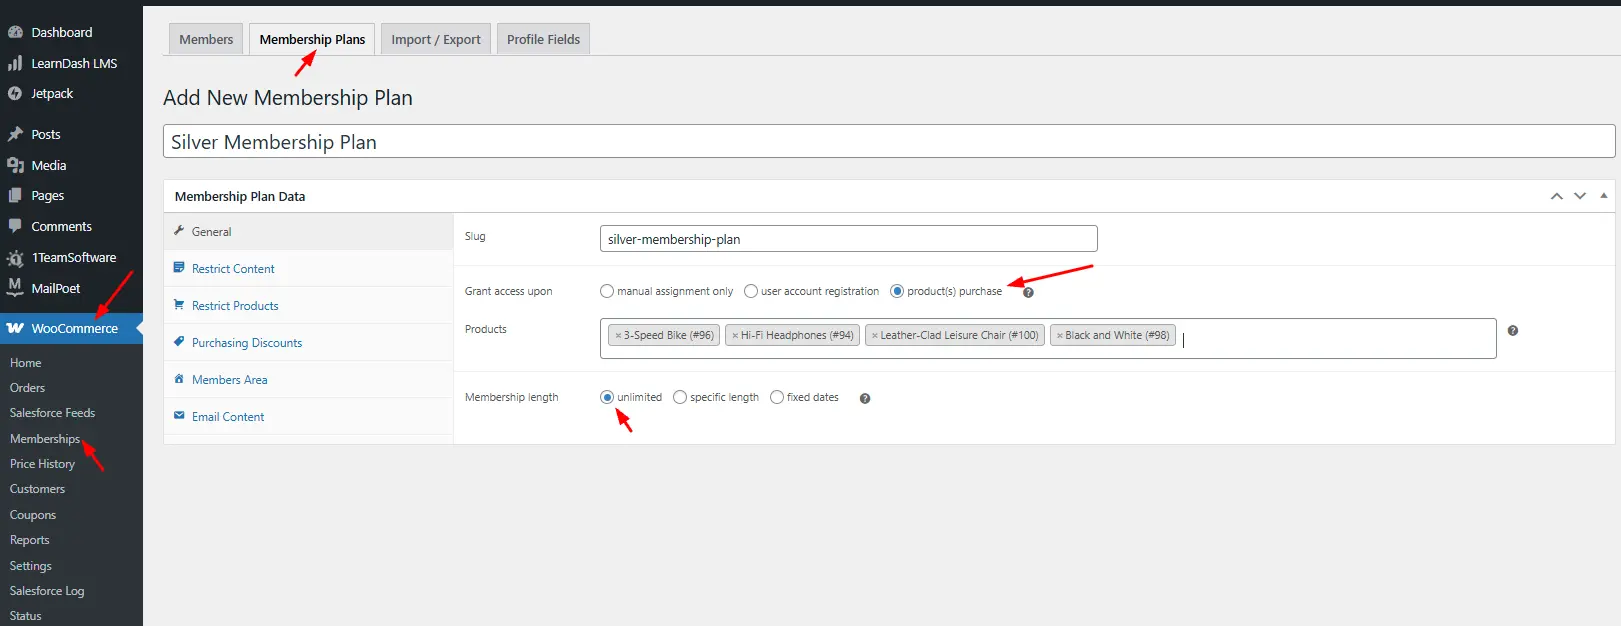Open WooCommerce Settings submenu item

tap(31, 566)
